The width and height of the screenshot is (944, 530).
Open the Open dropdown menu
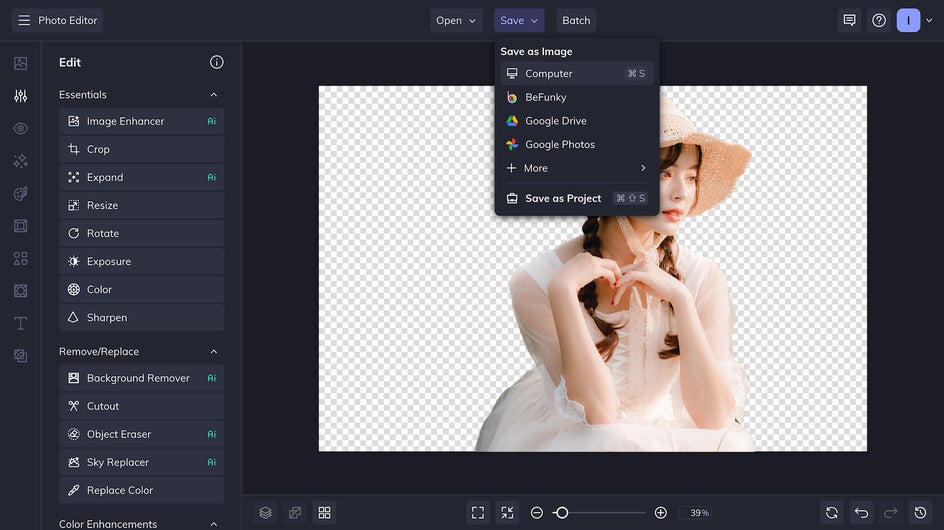(x=456, y=20)
